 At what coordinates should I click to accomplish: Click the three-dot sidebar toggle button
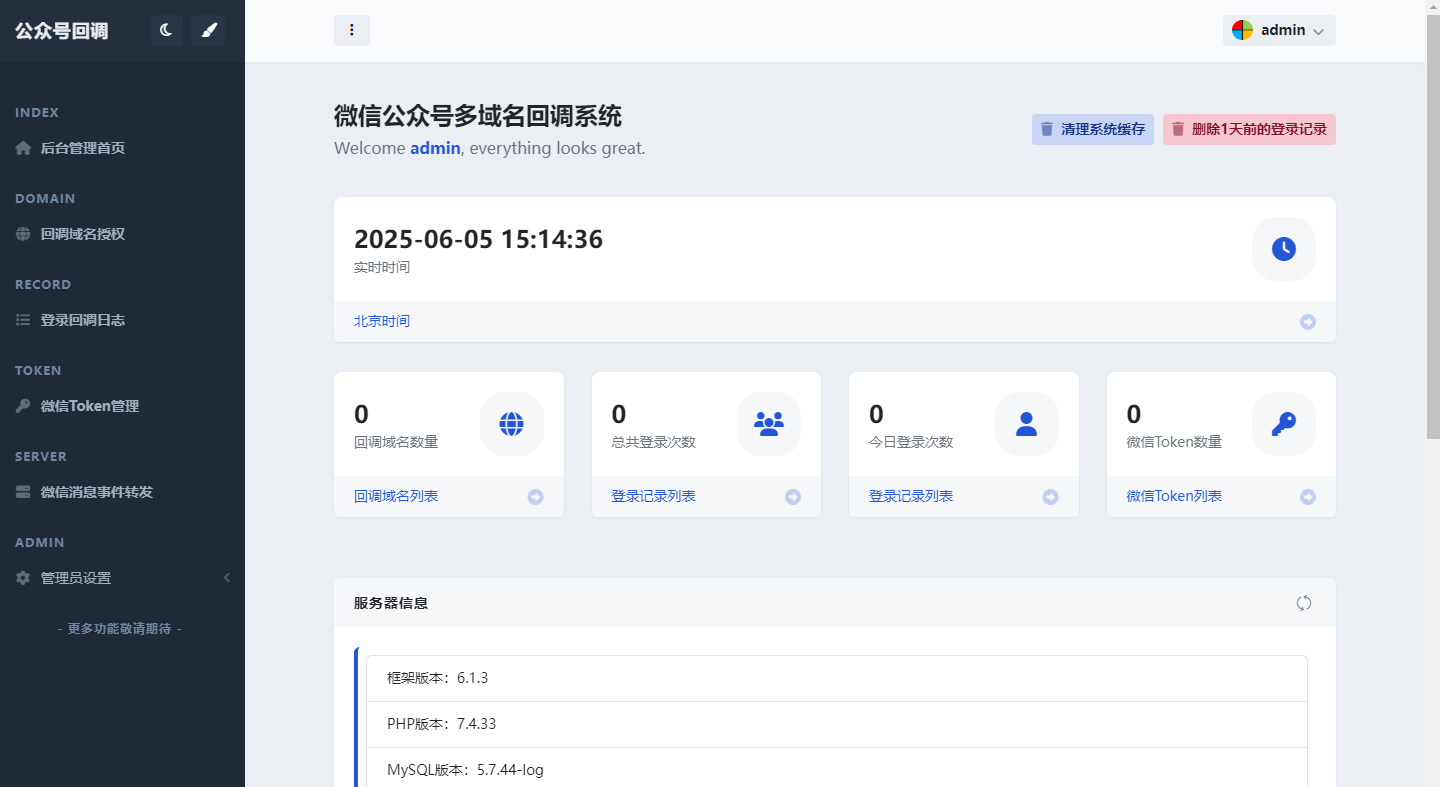[352, 30]
